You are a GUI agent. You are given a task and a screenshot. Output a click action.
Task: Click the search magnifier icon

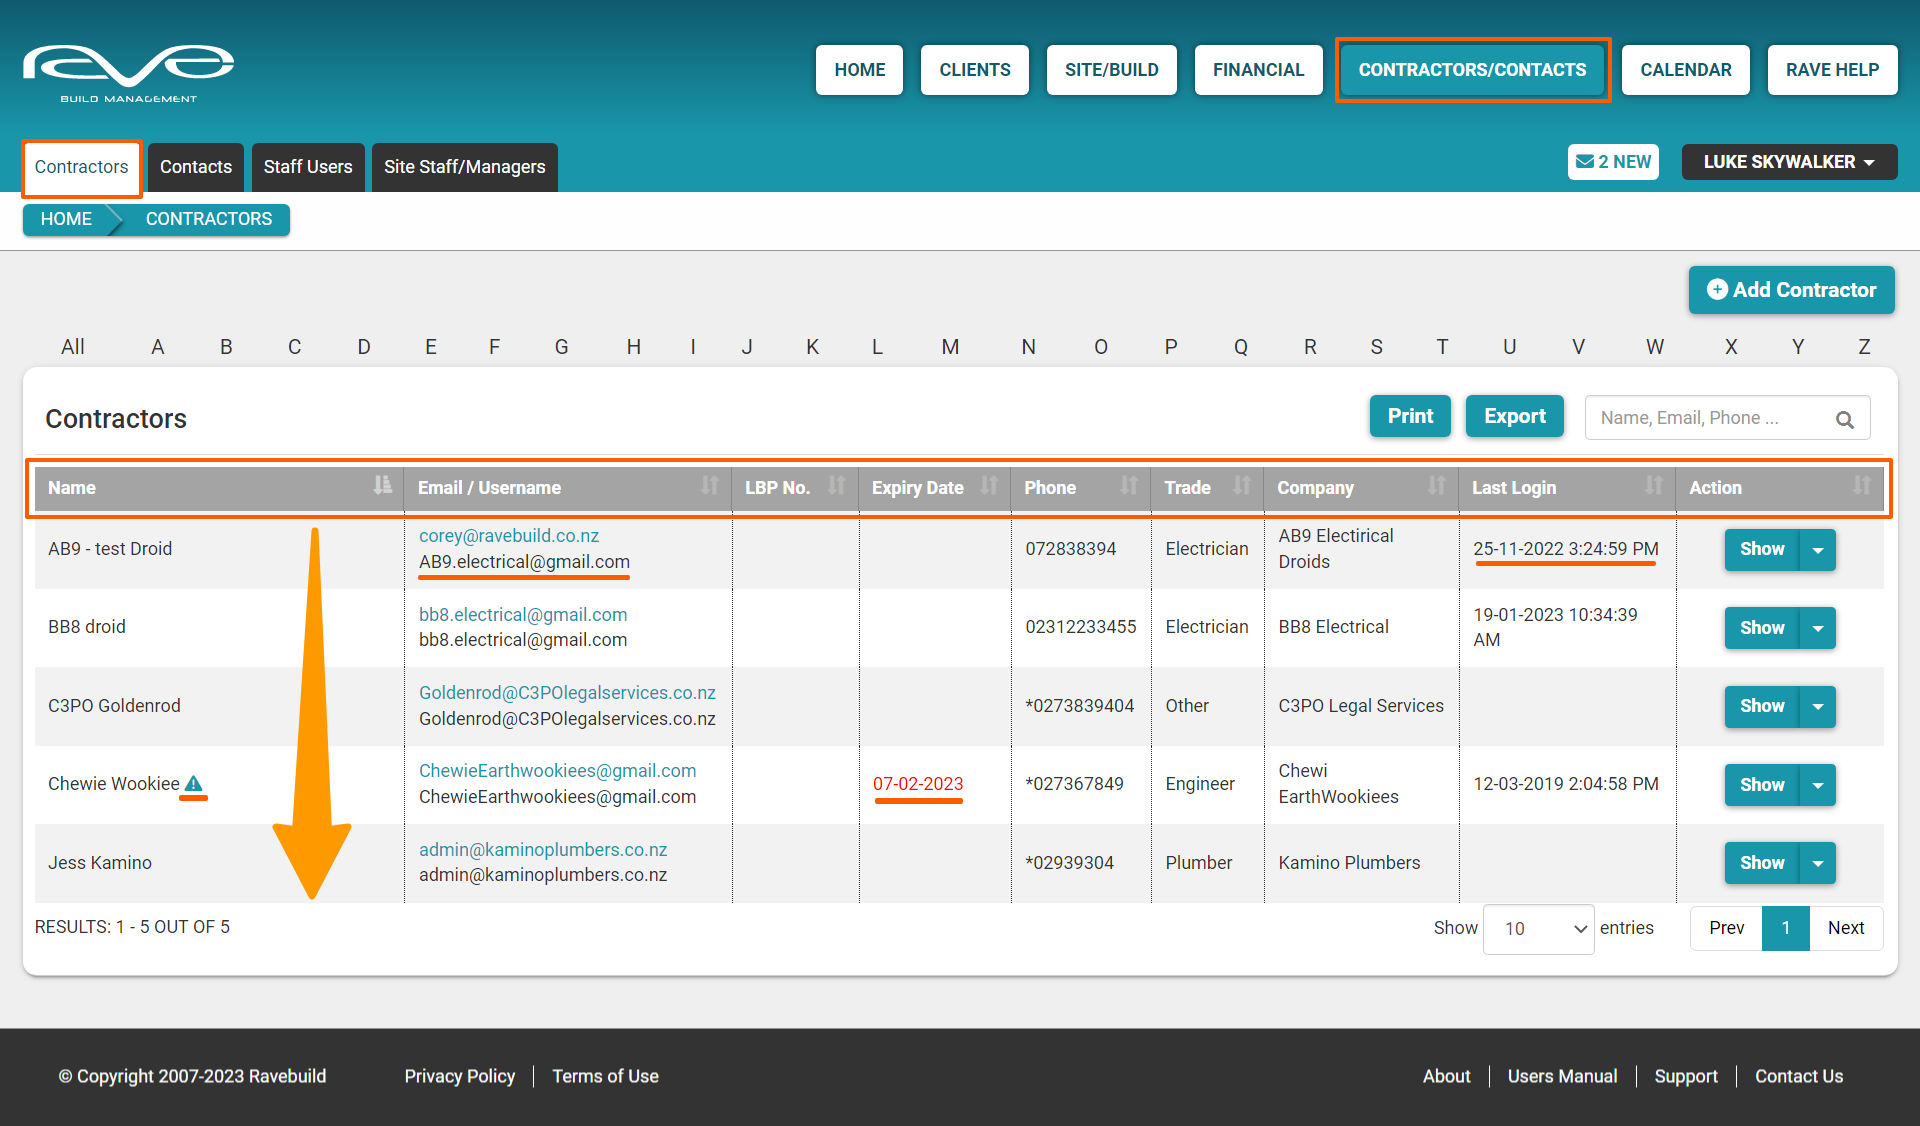[1845, 420]
